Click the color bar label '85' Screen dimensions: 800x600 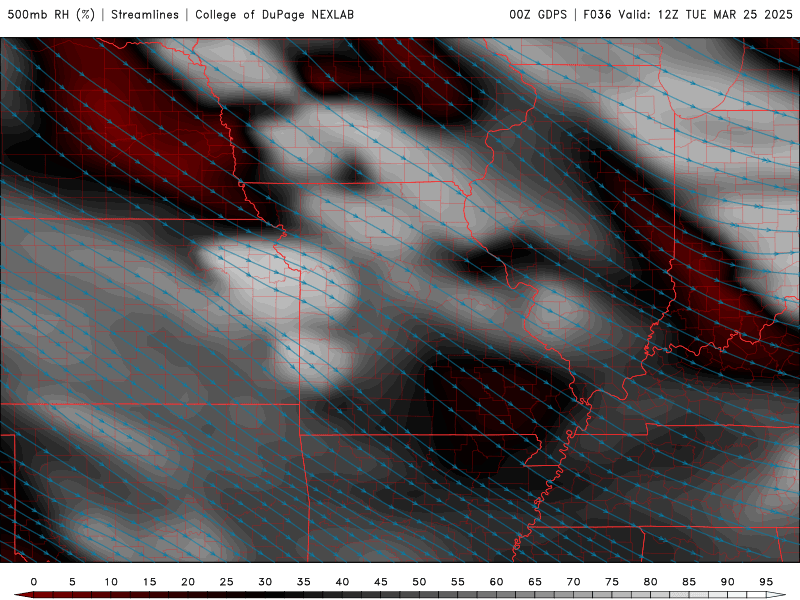click(689, 582)
